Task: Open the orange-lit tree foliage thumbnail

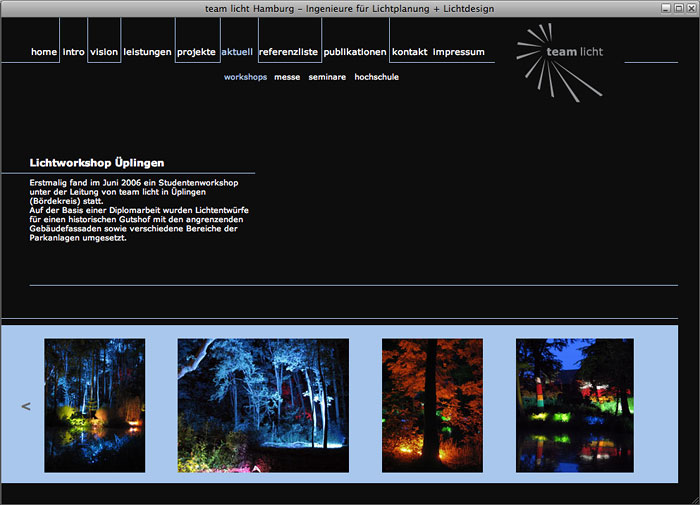Action: pyautogui.click(x=432, y=405)
